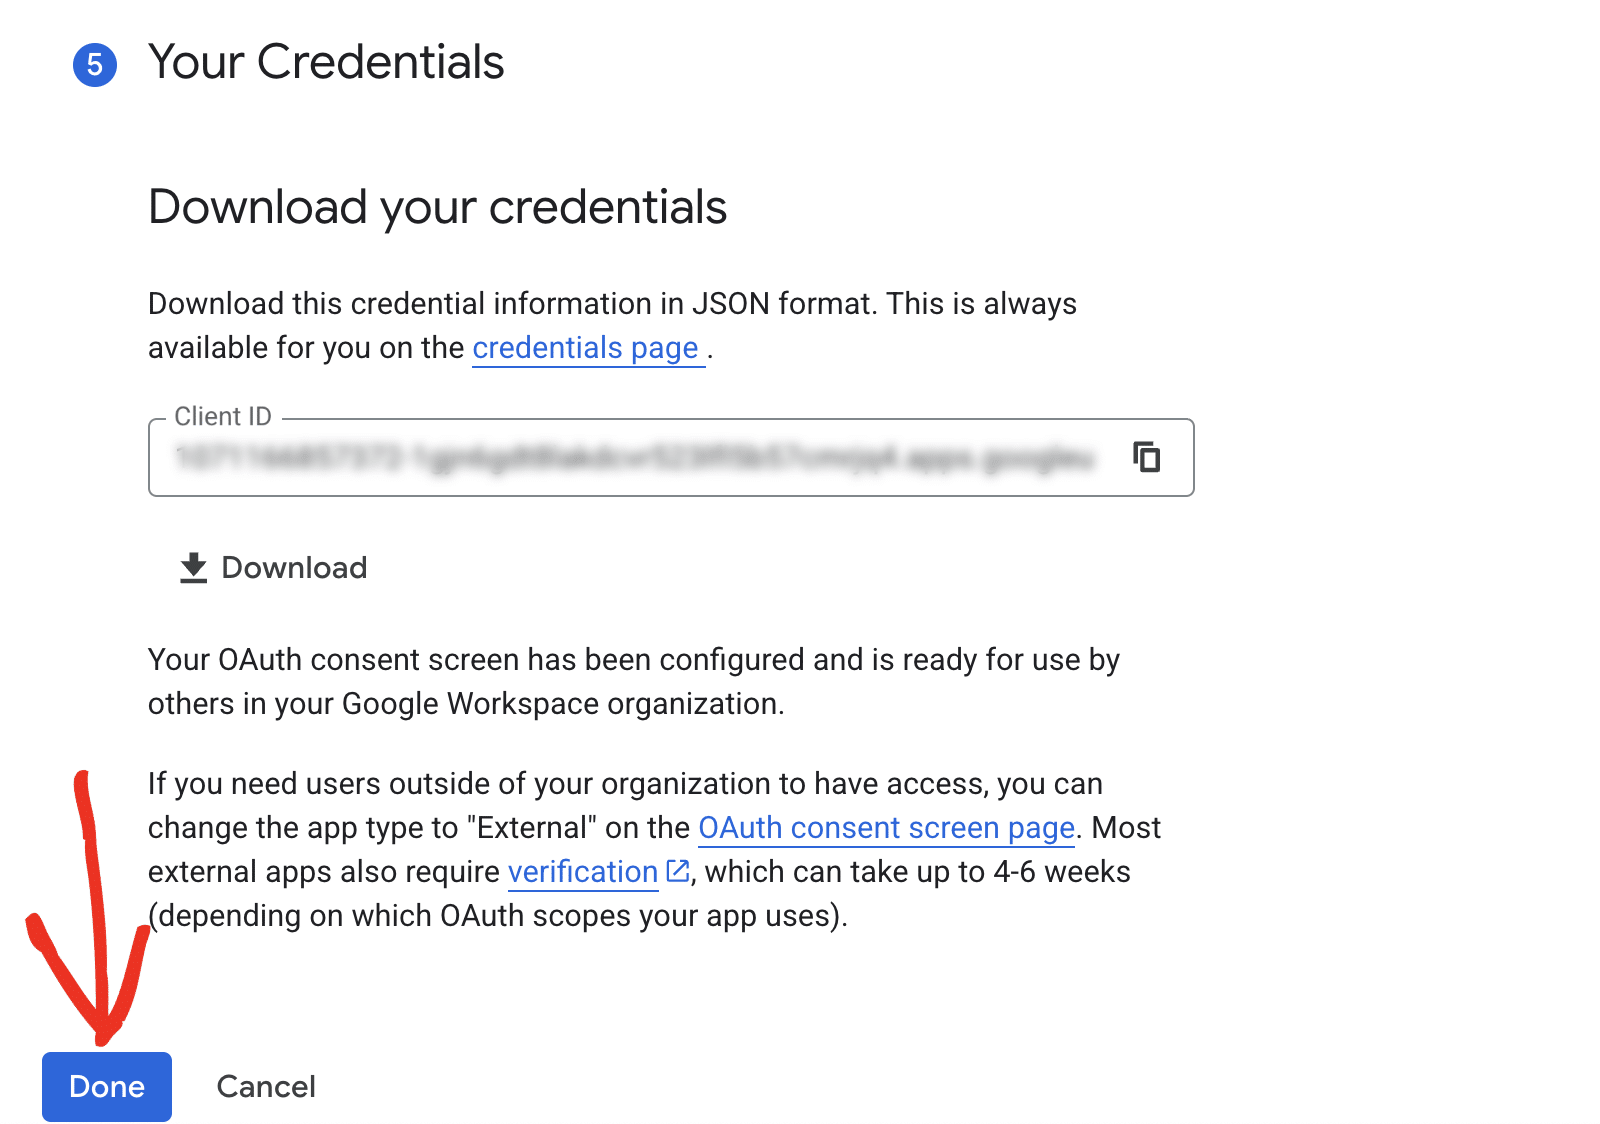
Task: Cancel the credentials setup
Action: (266, 1087)
